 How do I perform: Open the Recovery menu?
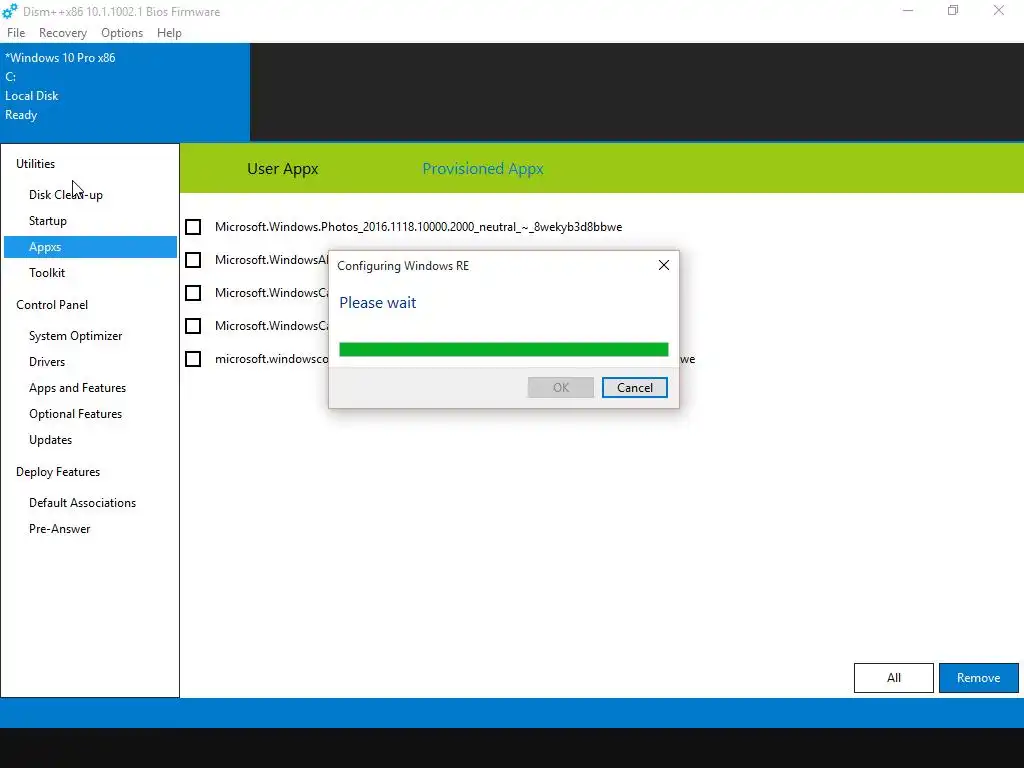click(x=63, y=33)
